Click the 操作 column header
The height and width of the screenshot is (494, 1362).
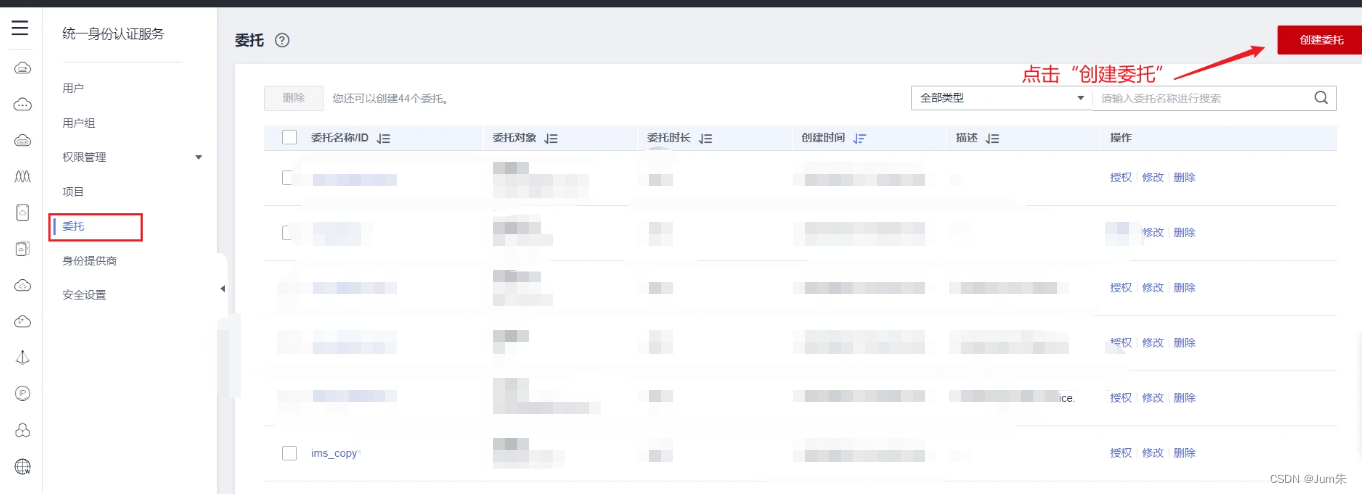pos(1121,138)
